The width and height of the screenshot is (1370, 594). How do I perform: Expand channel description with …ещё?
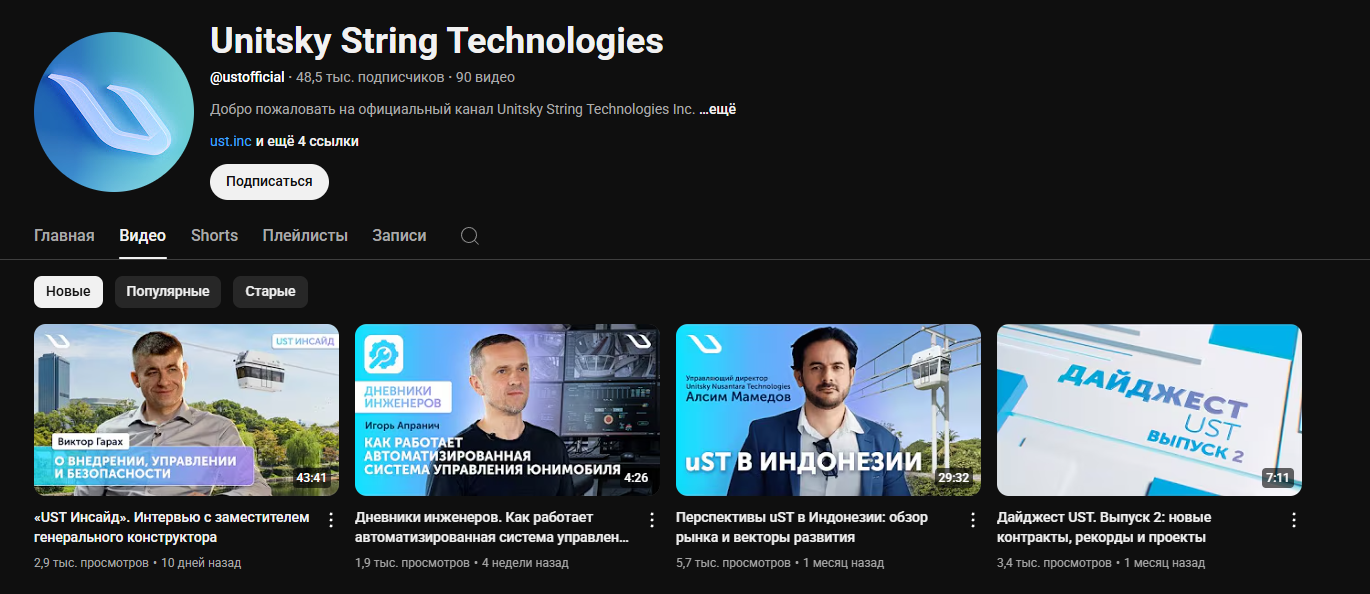tap(717, 109)
